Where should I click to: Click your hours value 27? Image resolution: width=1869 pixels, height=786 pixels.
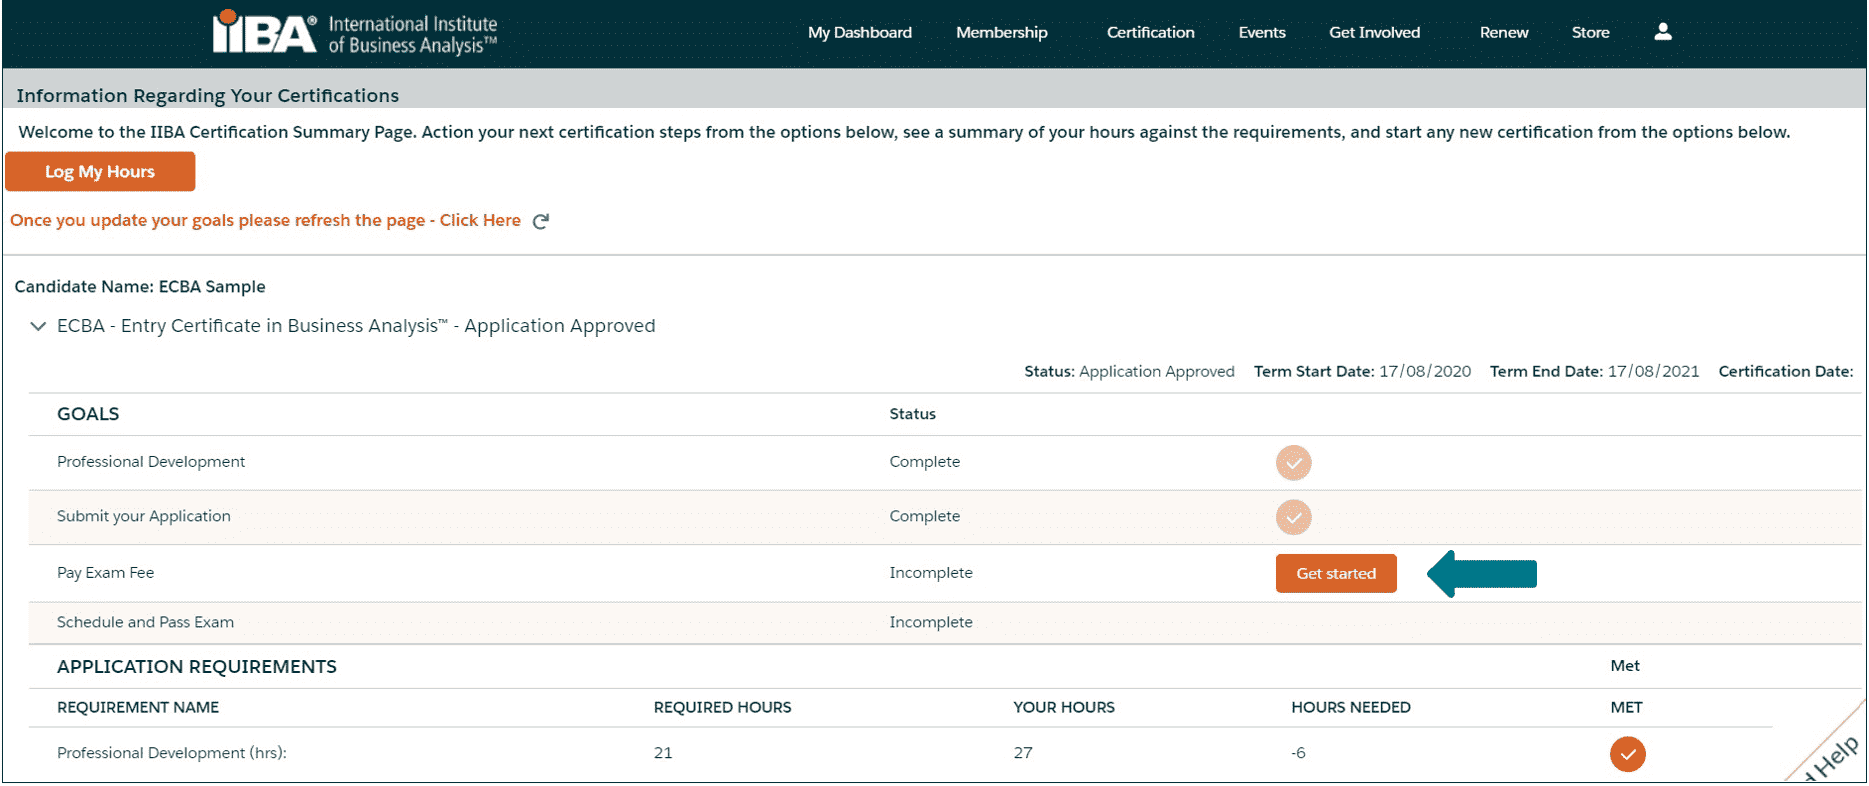(x=1023, y=753)
